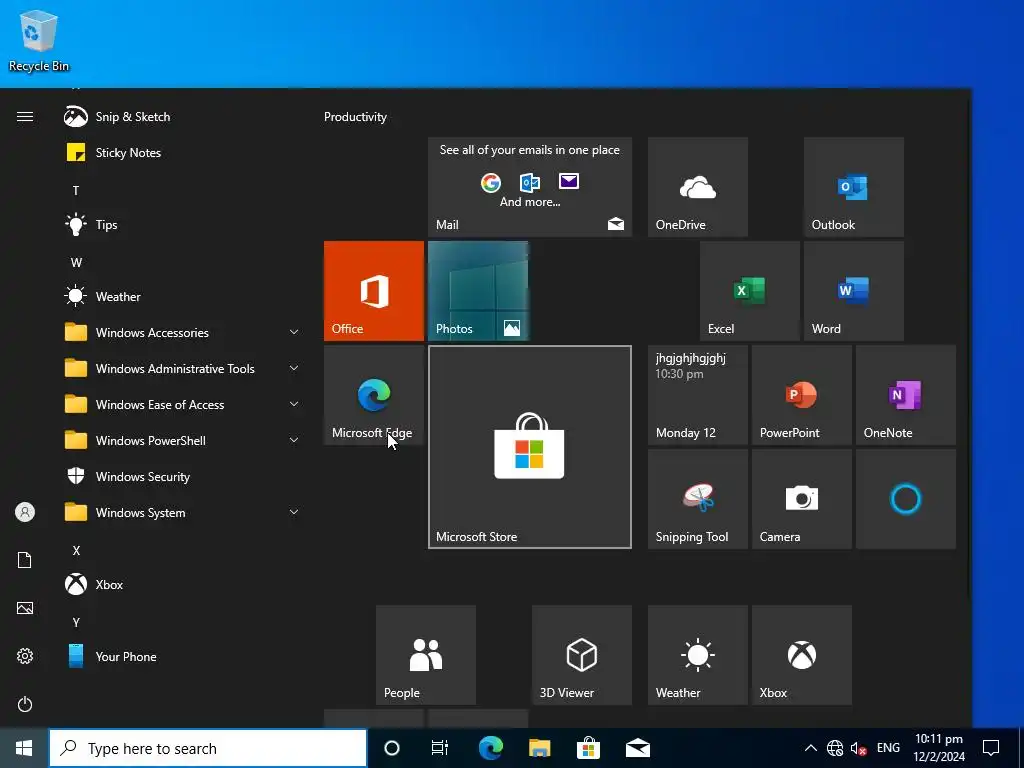This screenshot has width=1024, height=768.
Task: Open the People tile
Action: point(426,655)
